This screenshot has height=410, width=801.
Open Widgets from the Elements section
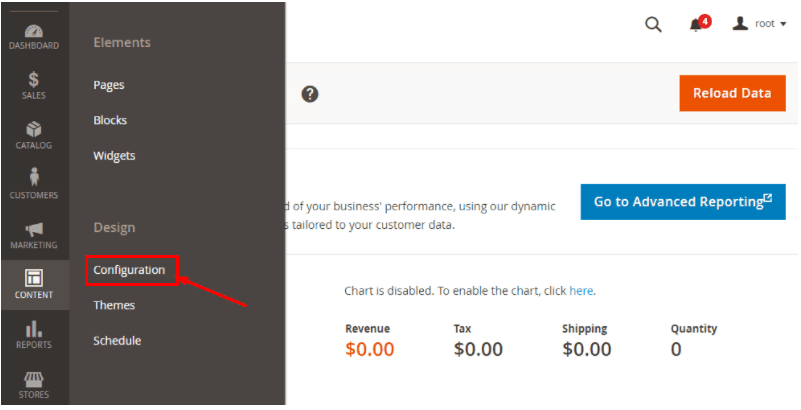click(x=114, y=155)
